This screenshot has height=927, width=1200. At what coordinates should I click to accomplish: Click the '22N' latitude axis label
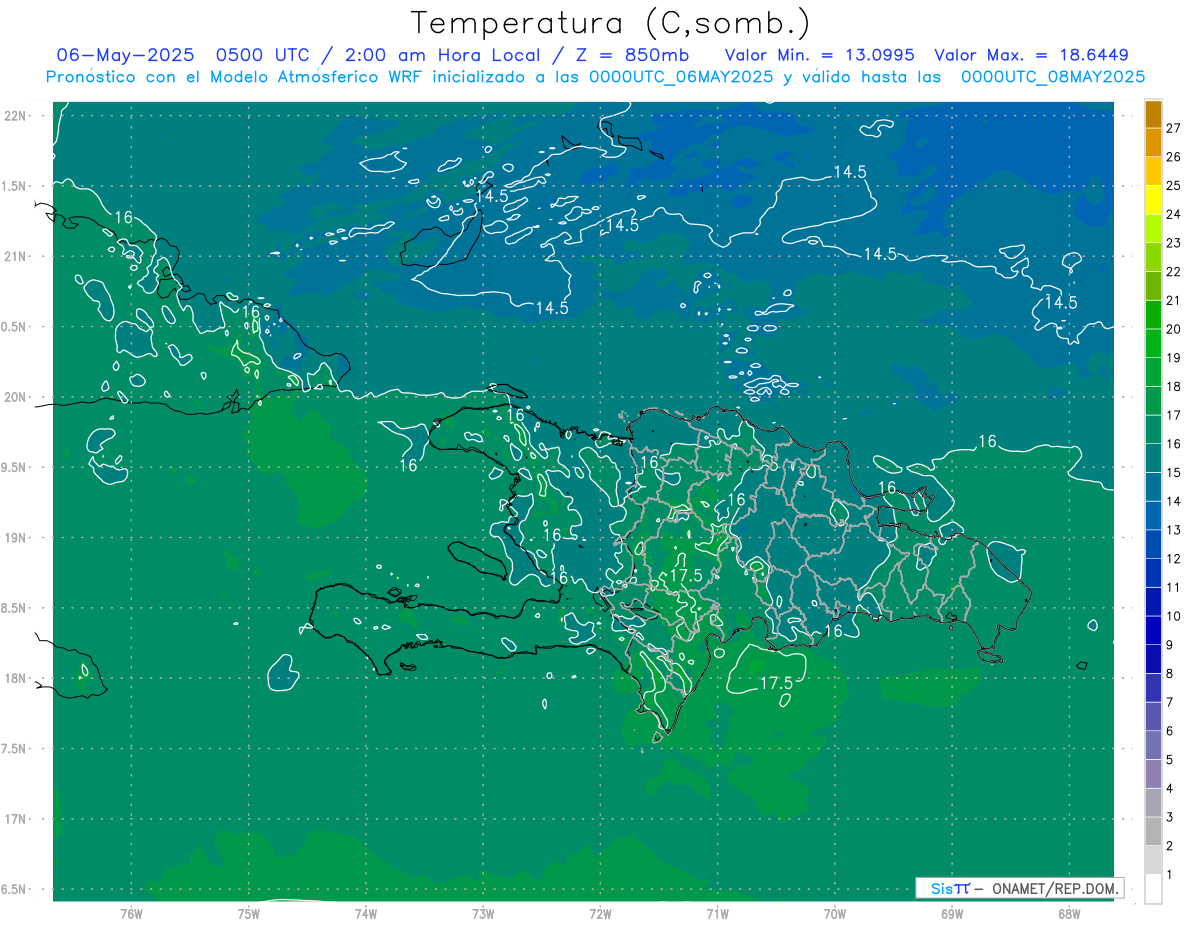(16, 115)
